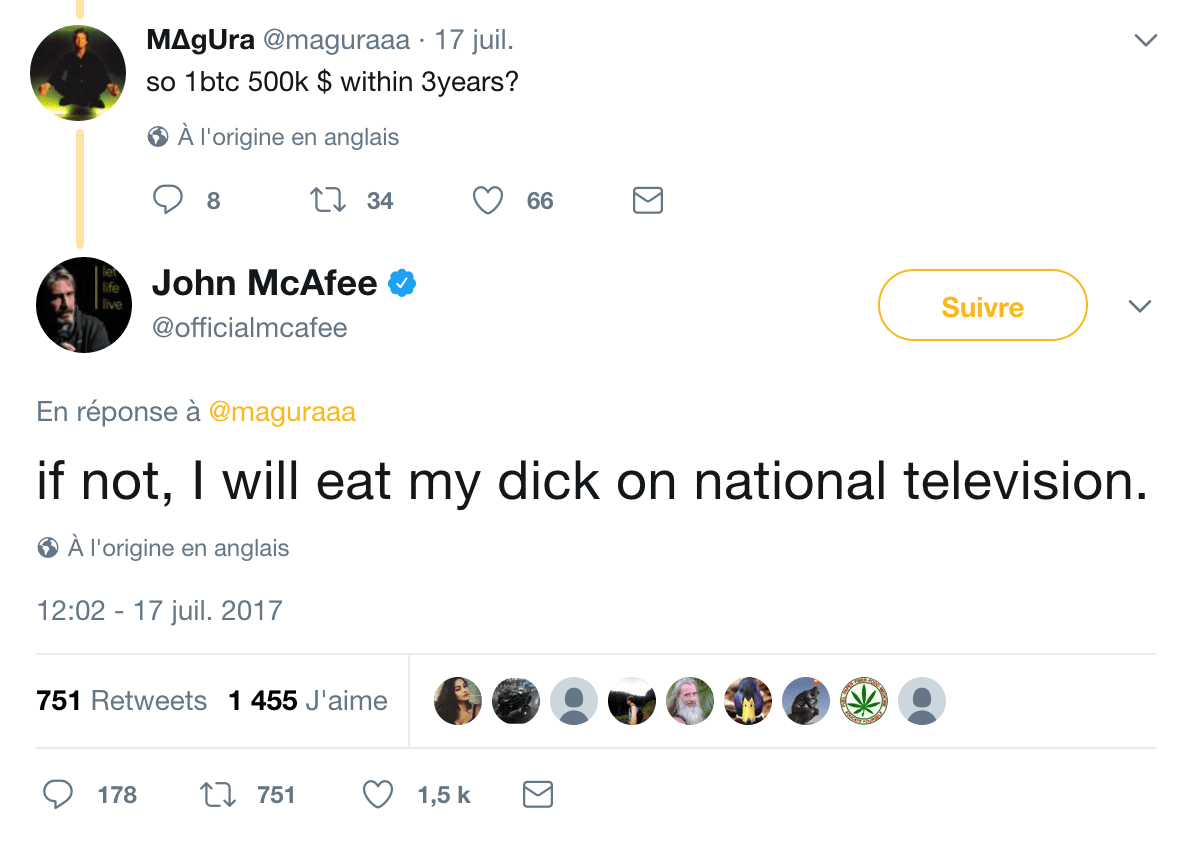Retweet MAgUra's tweet with 34 retweets
The image size is (1202, 846).
328,200
